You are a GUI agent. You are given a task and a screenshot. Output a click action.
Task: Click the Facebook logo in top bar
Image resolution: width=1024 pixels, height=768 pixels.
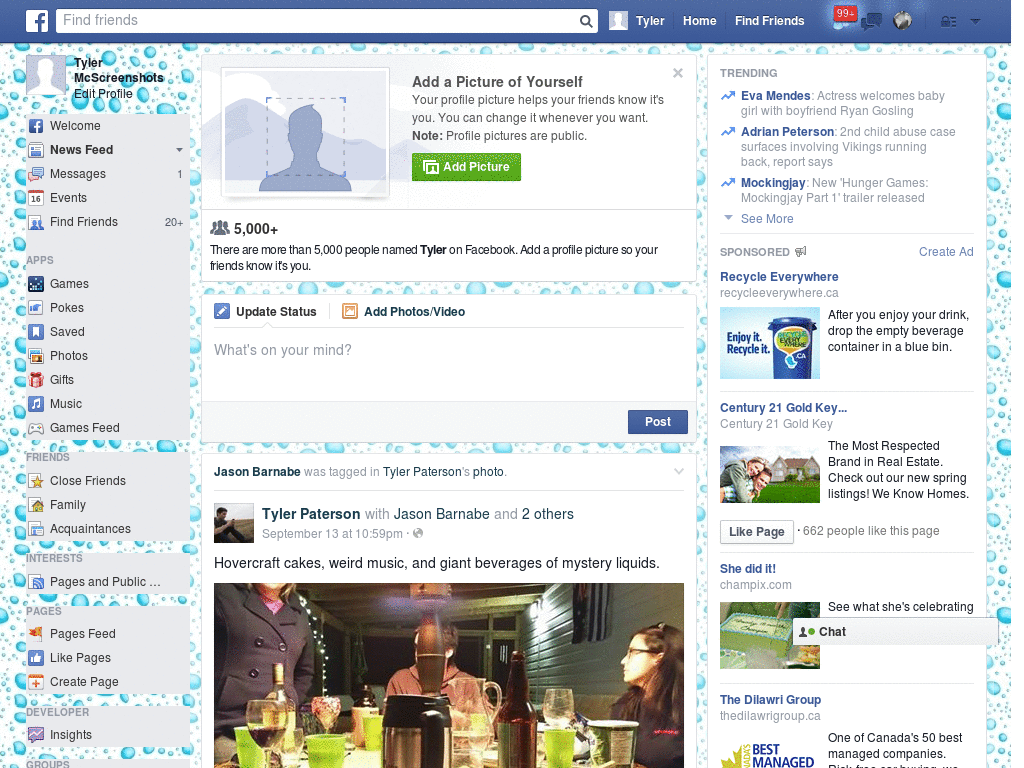[x=37, y=21]
